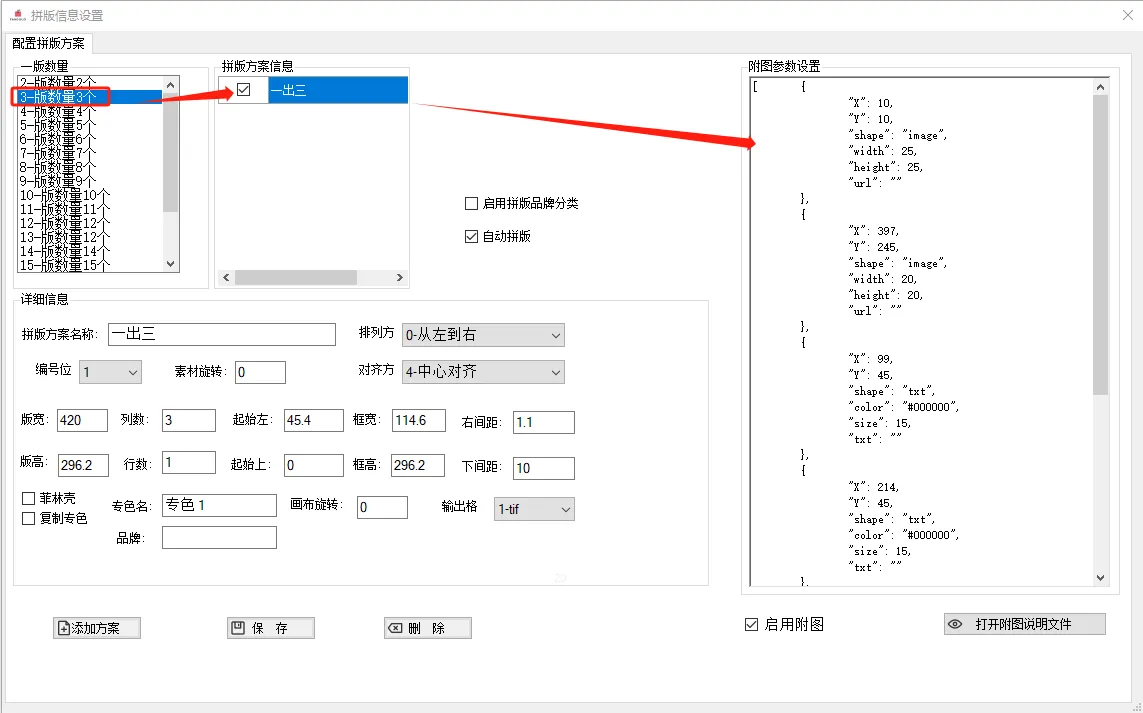The width and height of the screenshot is (1143, 713).
Task: Click 行数 field with 1
Action: coord(189,463)
